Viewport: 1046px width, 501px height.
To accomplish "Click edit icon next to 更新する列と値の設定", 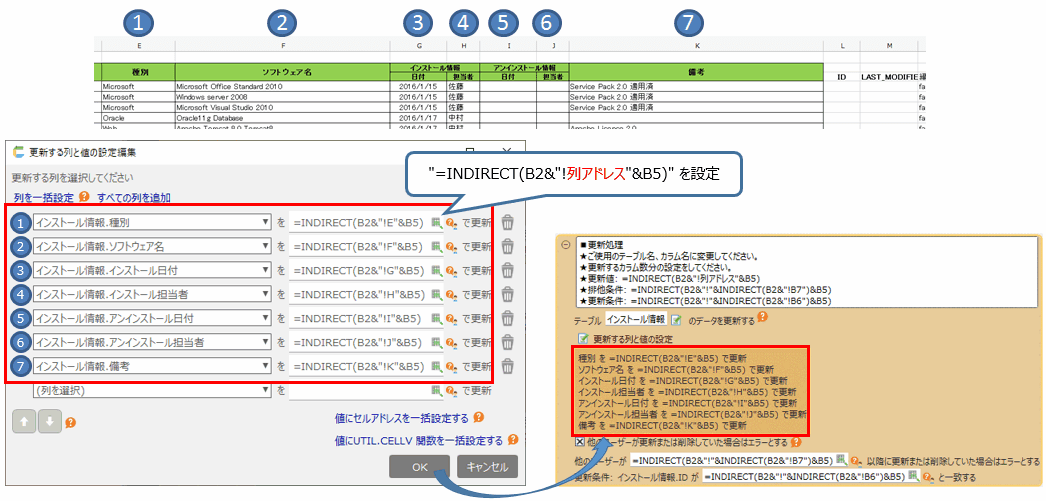I will (x=582, y=340).
